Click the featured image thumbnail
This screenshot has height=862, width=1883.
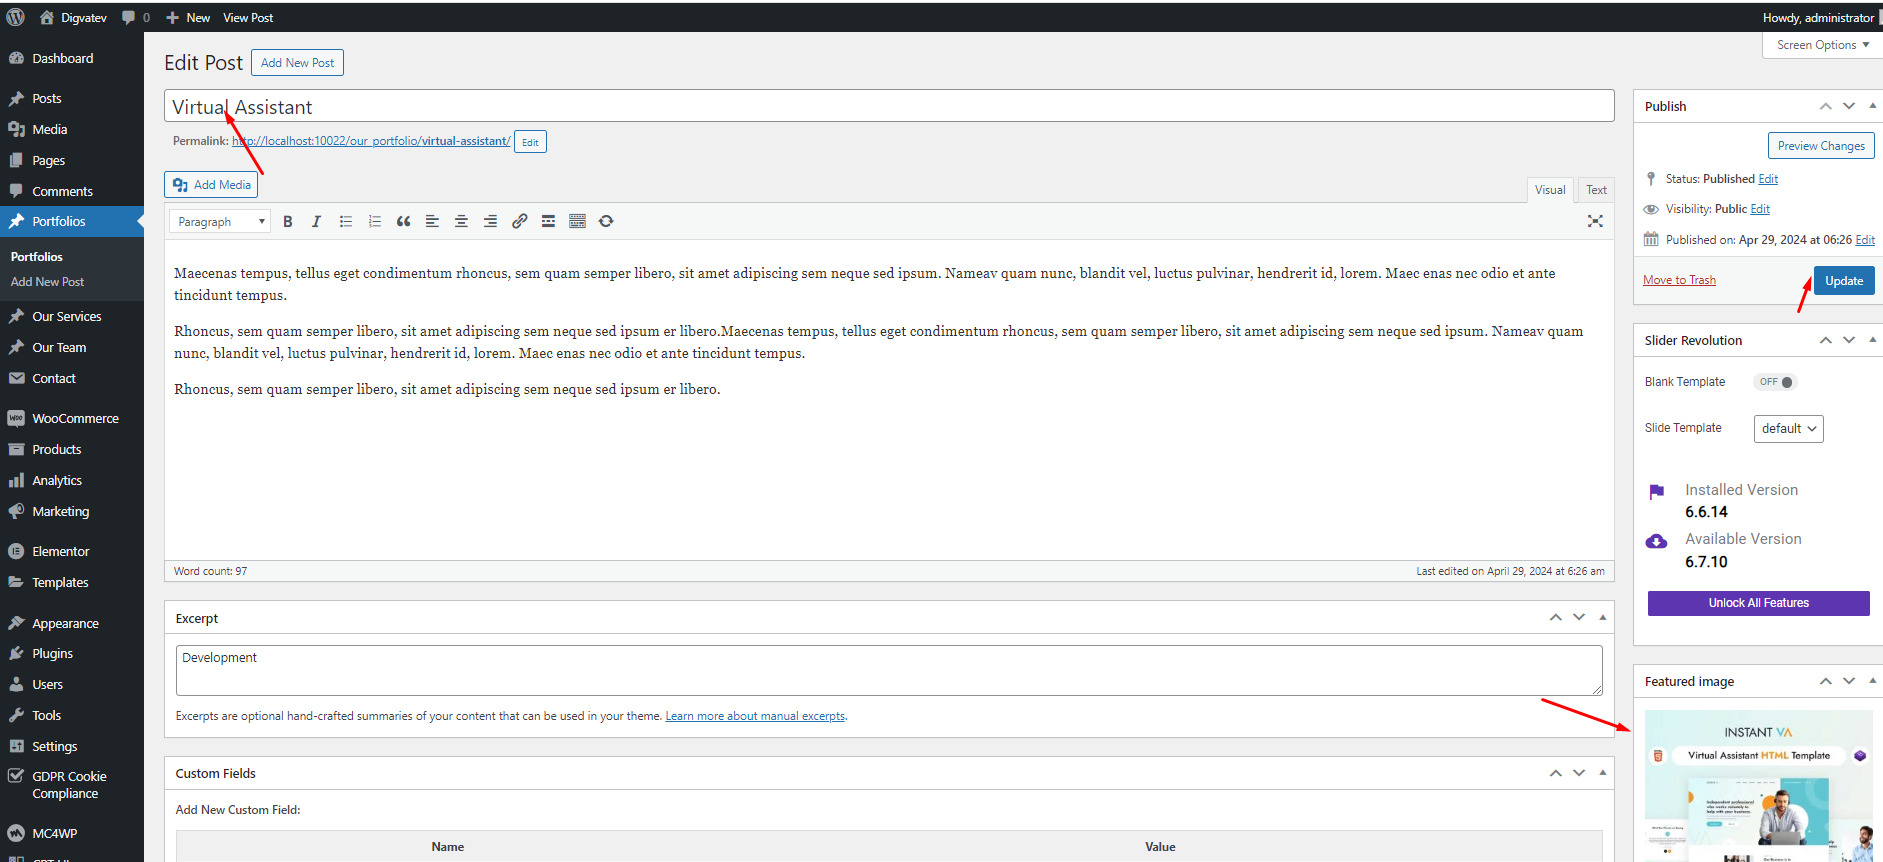1758,786
